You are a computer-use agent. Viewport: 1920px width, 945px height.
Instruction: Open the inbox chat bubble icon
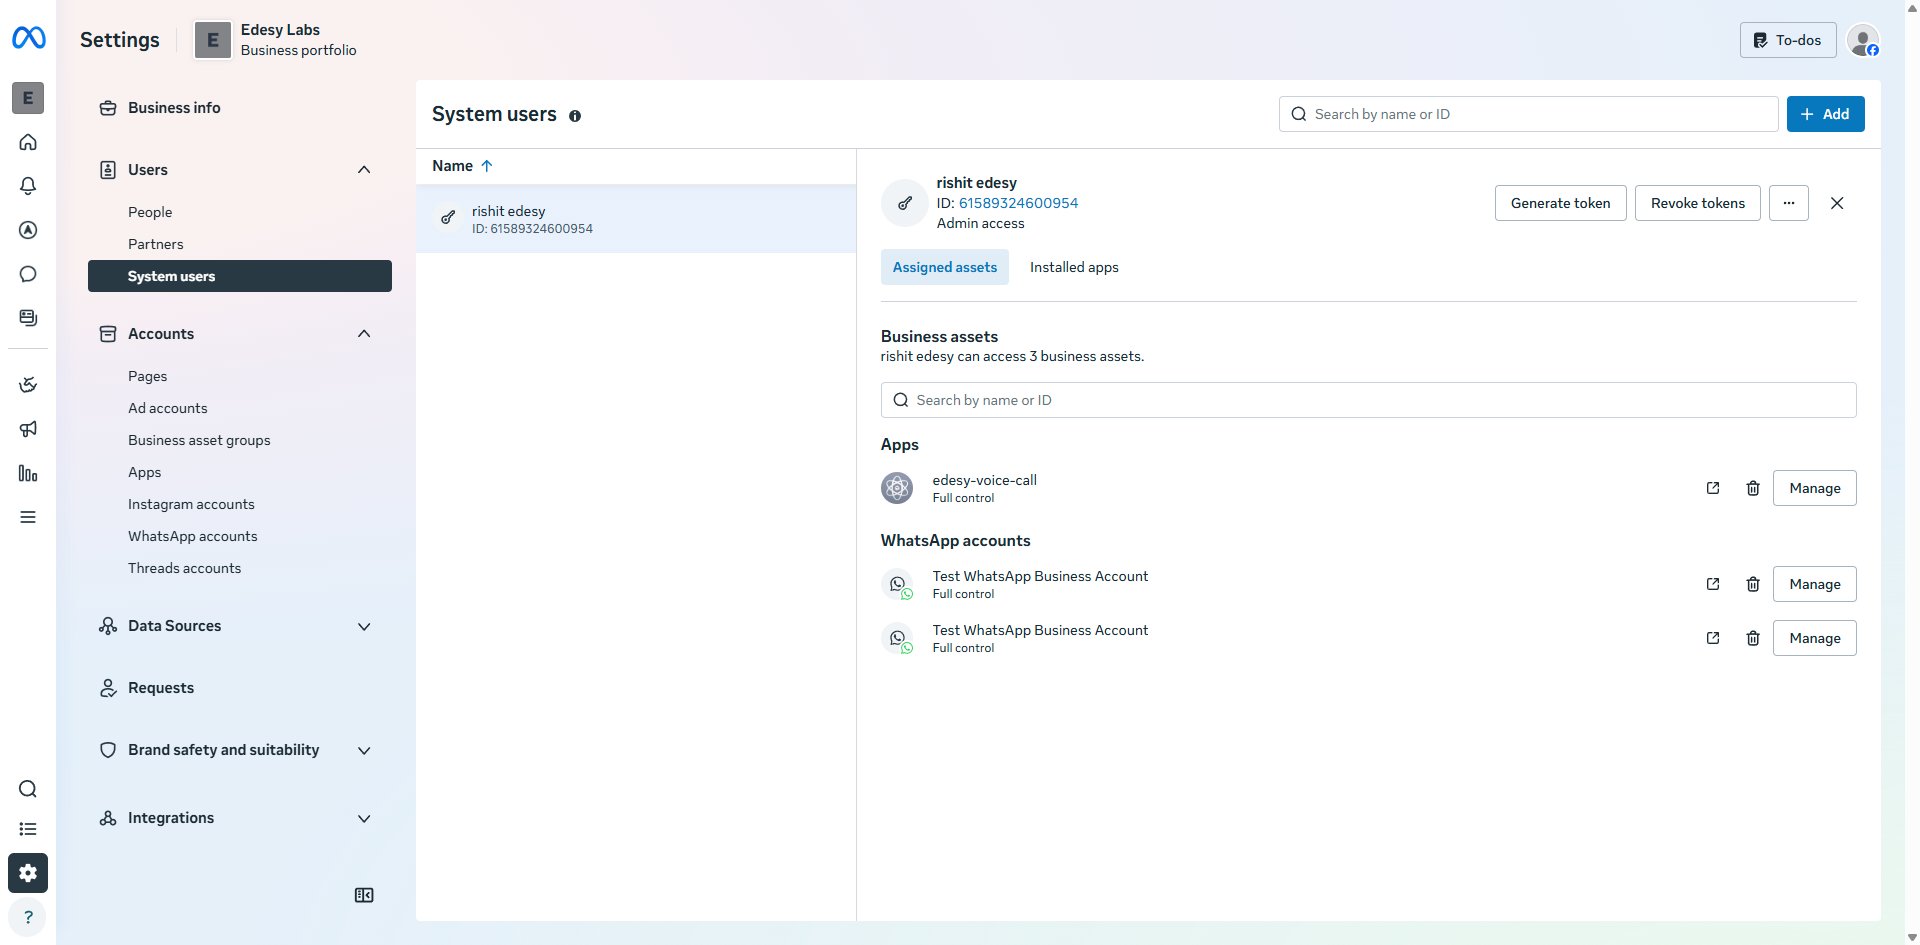tap(28, 274)
